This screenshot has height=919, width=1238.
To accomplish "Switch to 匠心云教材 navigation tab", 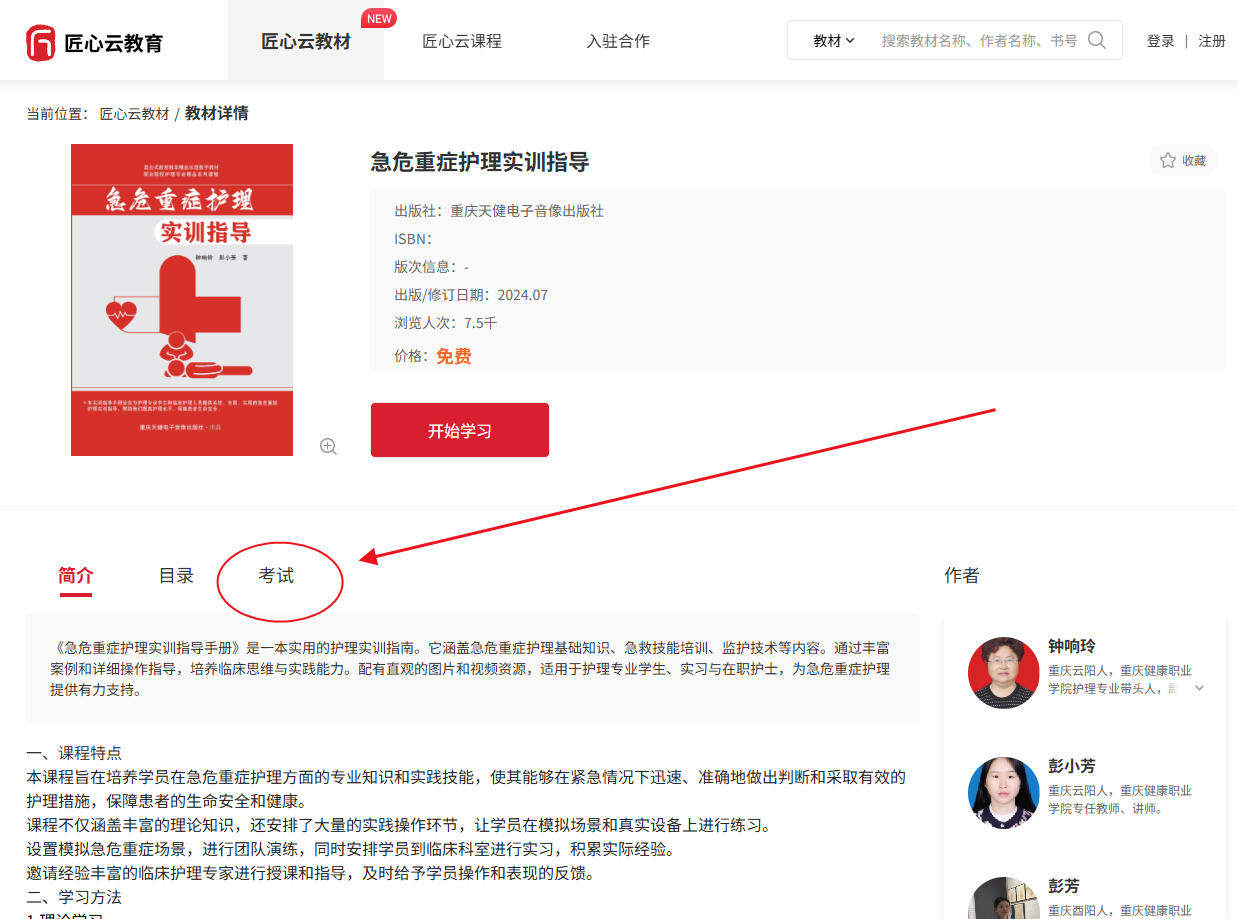I will [x=306, y=41].
